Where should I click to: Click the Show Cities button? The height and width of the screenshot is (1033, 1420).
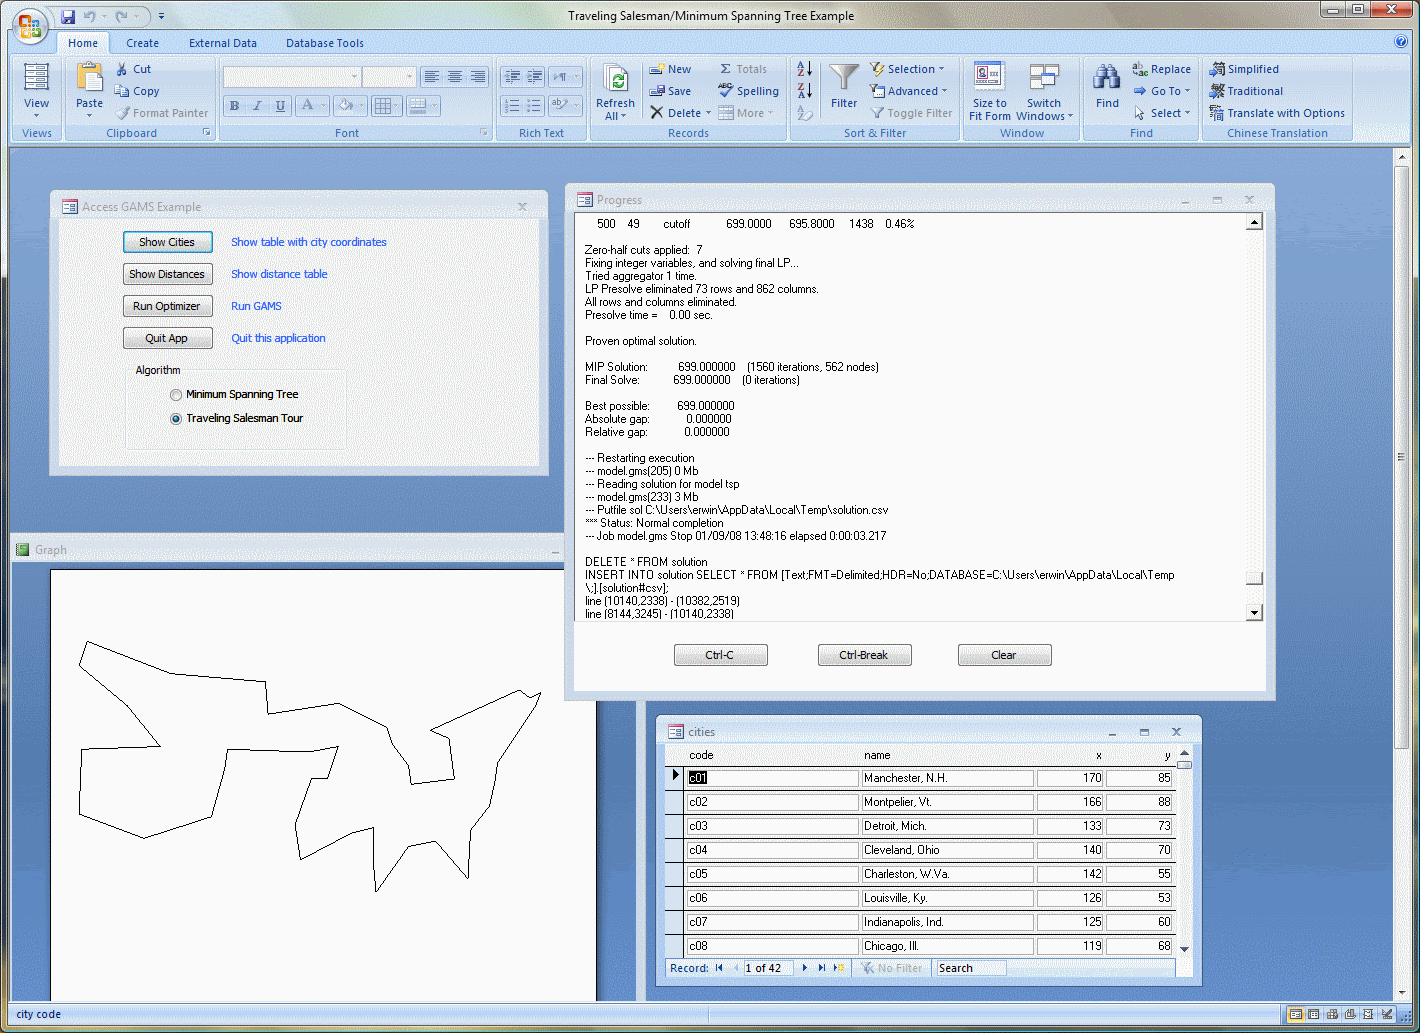tap(167, 242)
